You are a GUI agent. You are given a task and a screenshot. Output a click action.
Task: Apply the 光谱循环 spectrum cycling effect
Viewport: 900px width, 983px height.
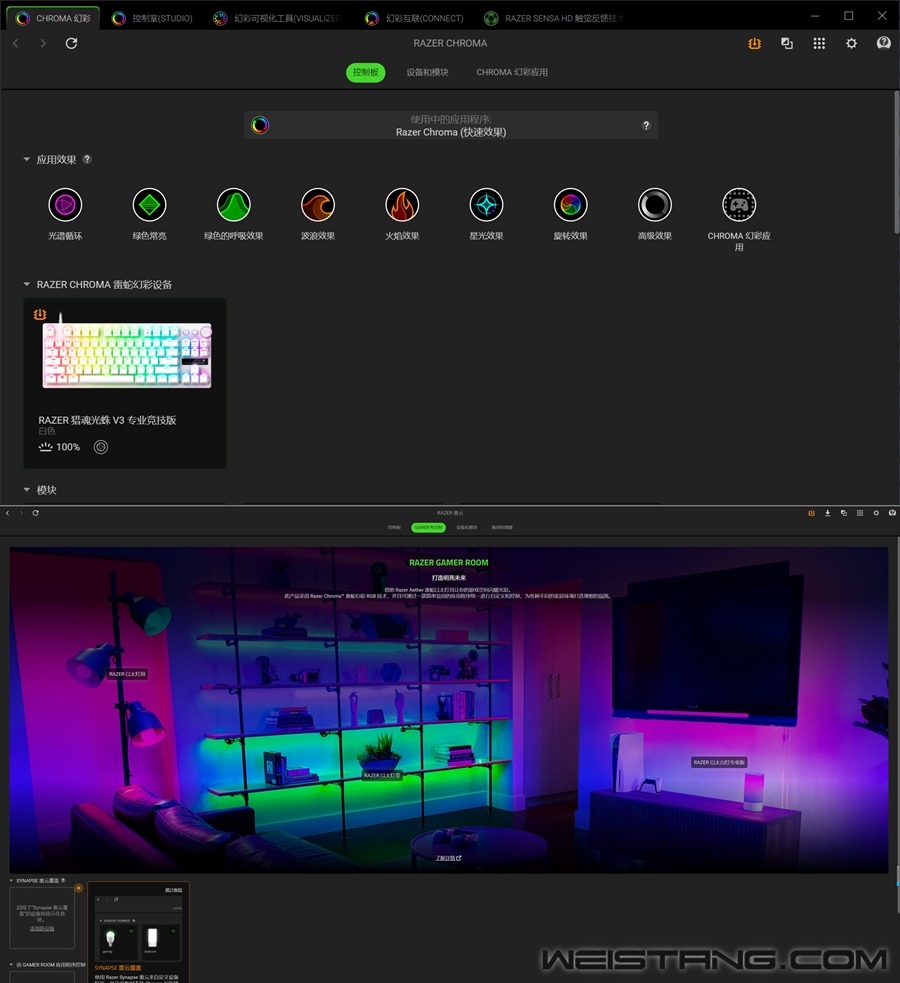[65, 204]
